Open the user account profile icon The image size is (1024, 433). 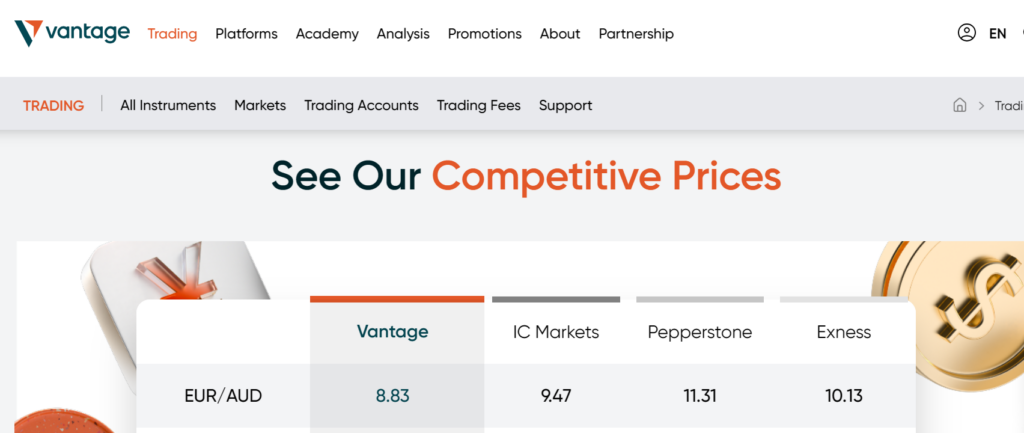coord(966,33)
